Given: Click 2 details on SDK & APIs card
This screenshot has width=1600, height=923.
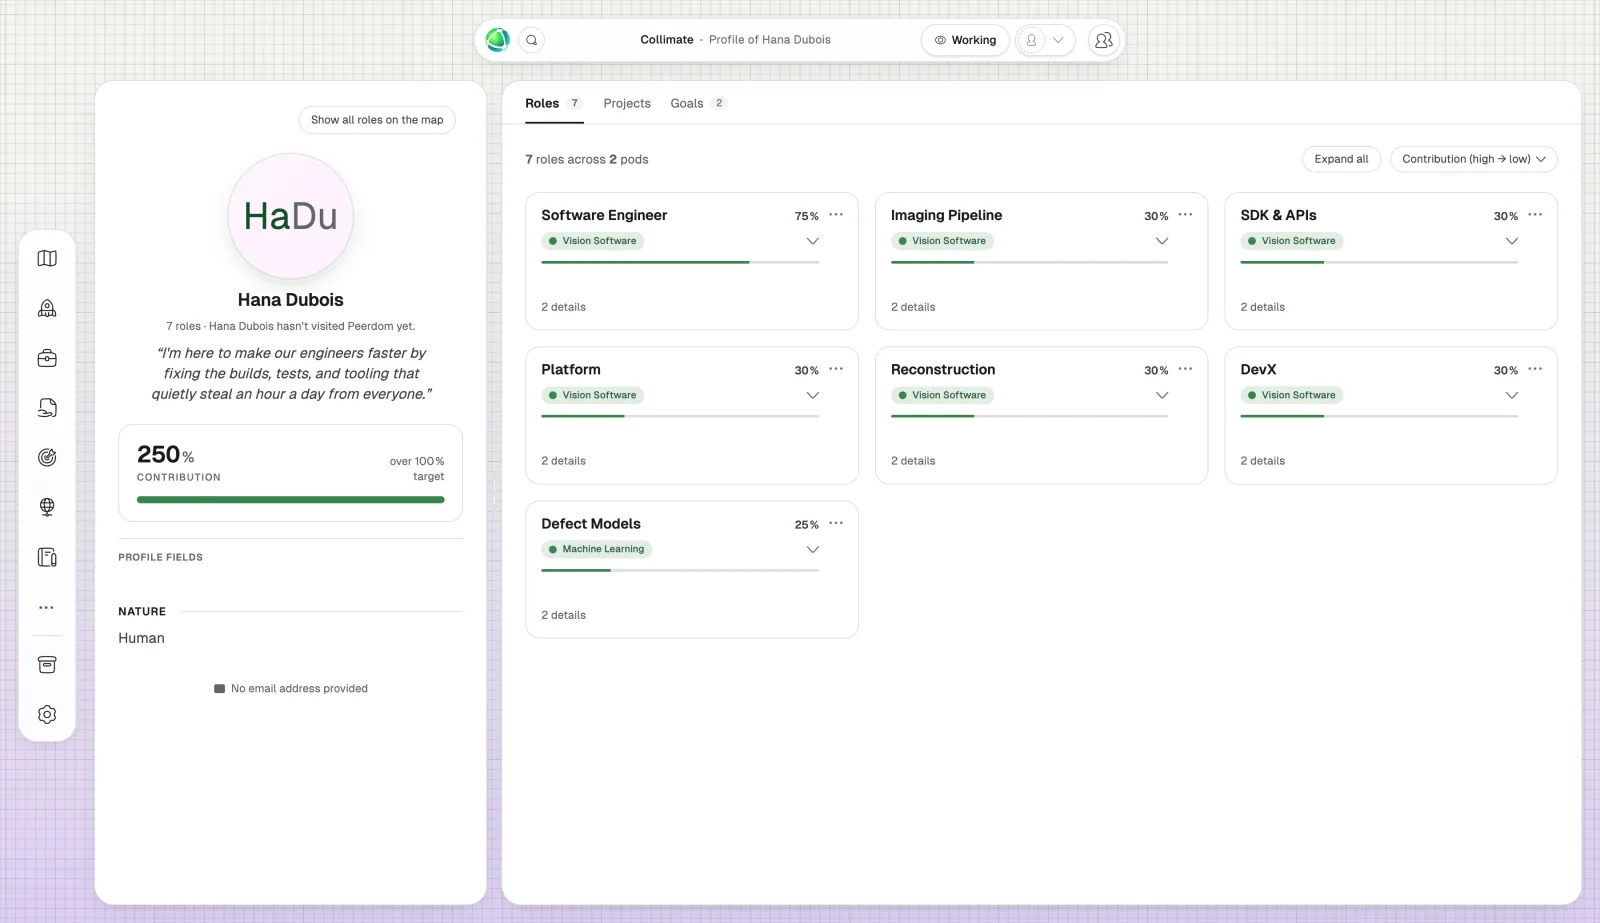Looking at the screenshot, I should click(1263, 307).
